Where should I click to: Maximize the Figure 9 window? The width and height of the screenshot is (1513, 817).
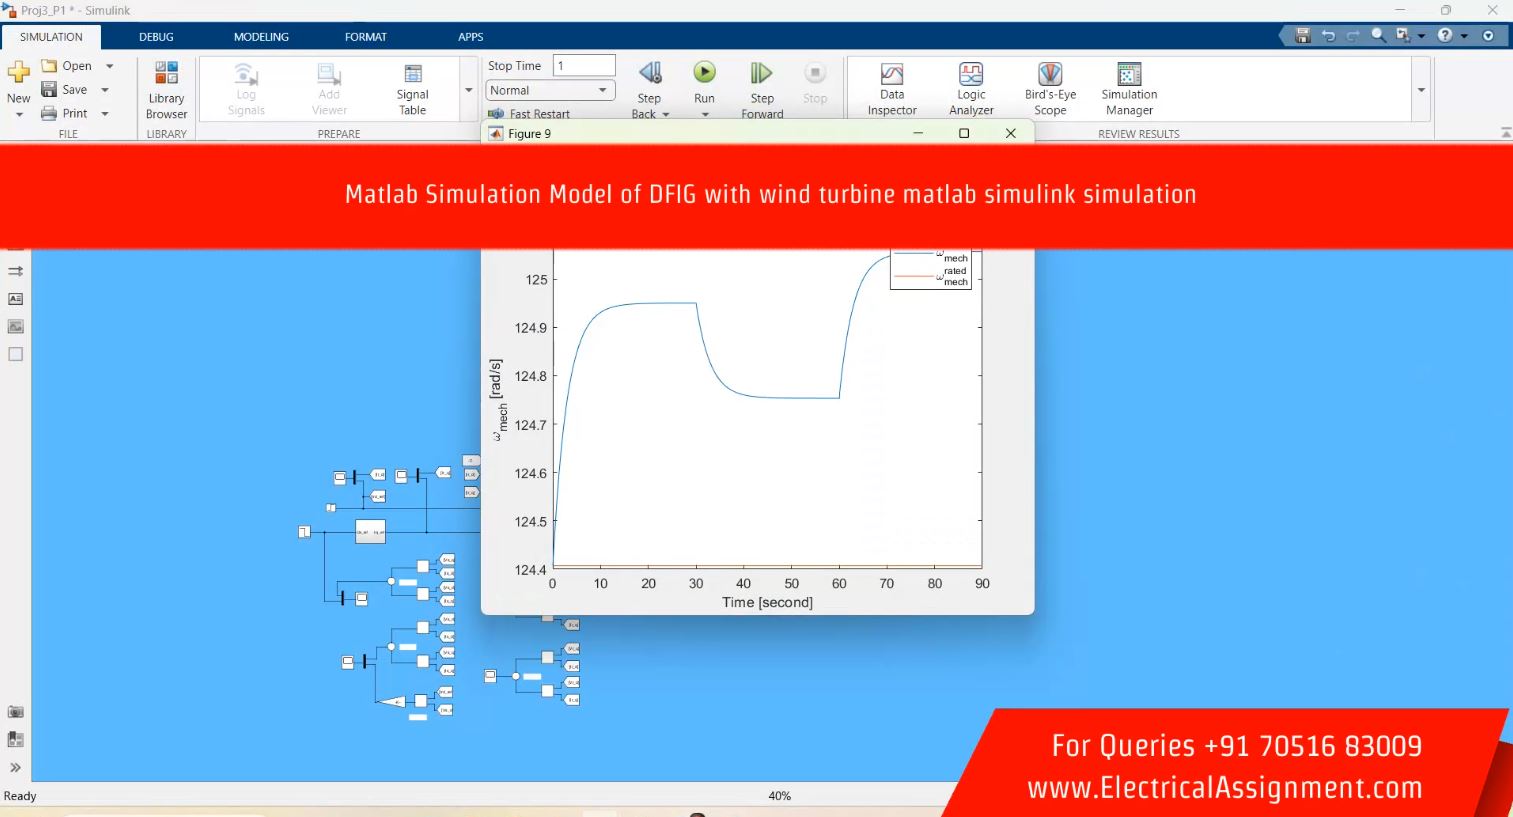964,133
